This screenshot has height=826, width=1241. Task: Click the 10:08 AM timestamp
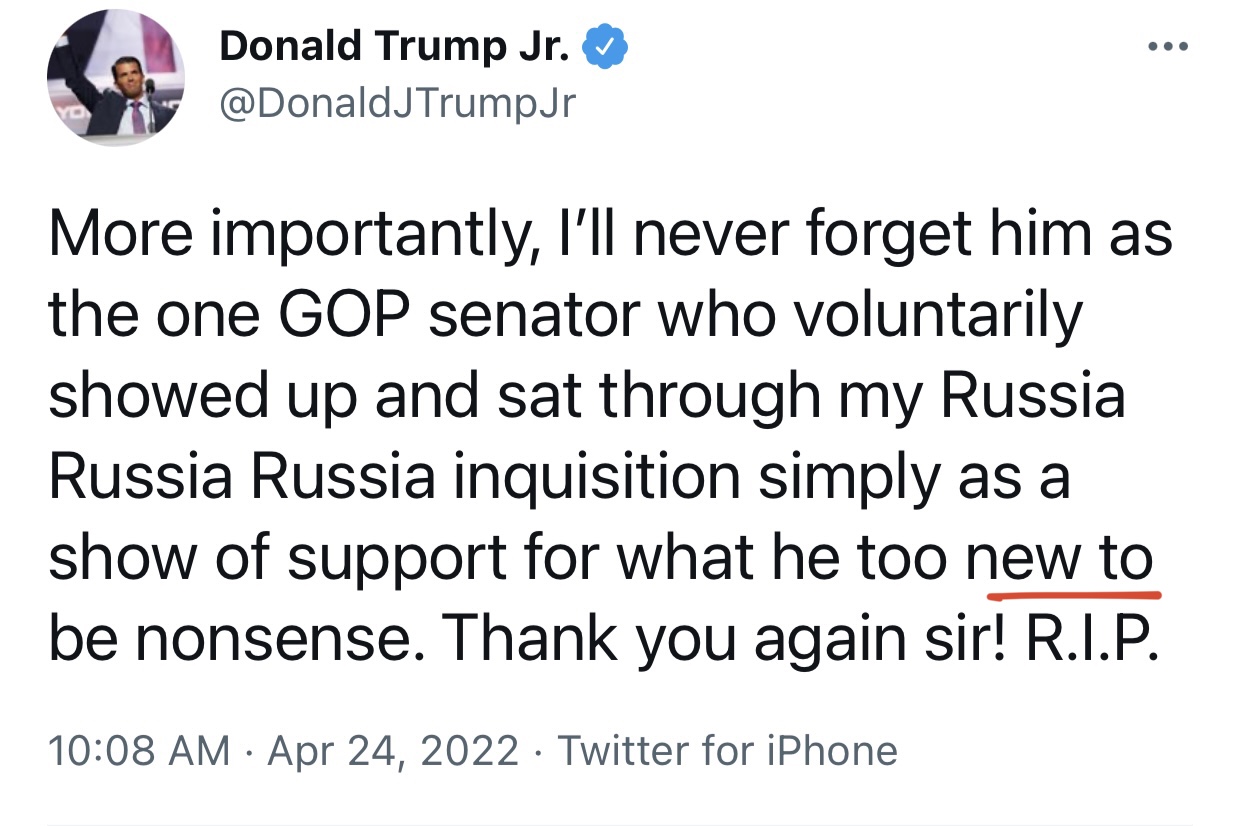[x=139, y=750]
